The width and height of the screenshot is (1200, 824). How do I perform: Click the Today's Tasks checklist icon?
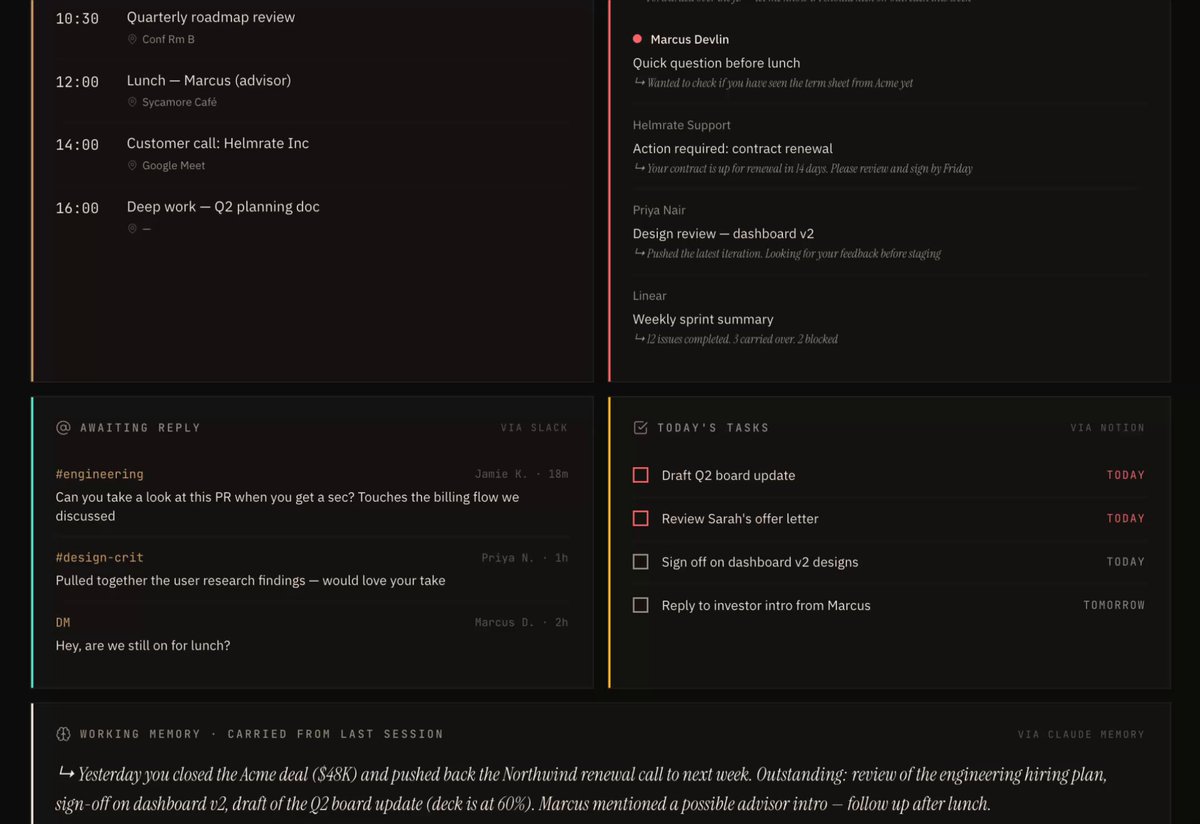tap(641, 427)
